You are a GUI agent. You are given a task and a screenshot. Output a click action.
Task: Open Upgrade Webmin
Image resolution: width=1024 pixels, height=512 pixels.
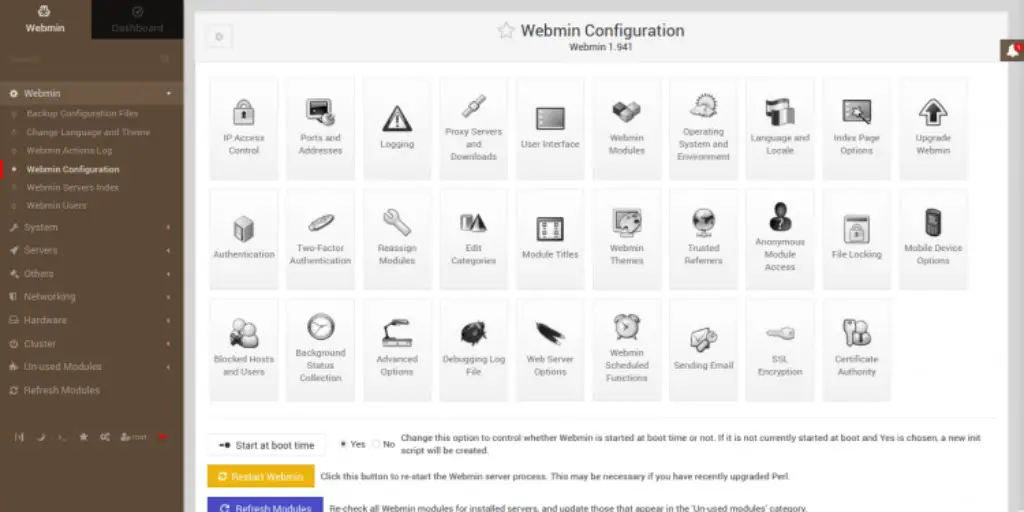(933, 128)
